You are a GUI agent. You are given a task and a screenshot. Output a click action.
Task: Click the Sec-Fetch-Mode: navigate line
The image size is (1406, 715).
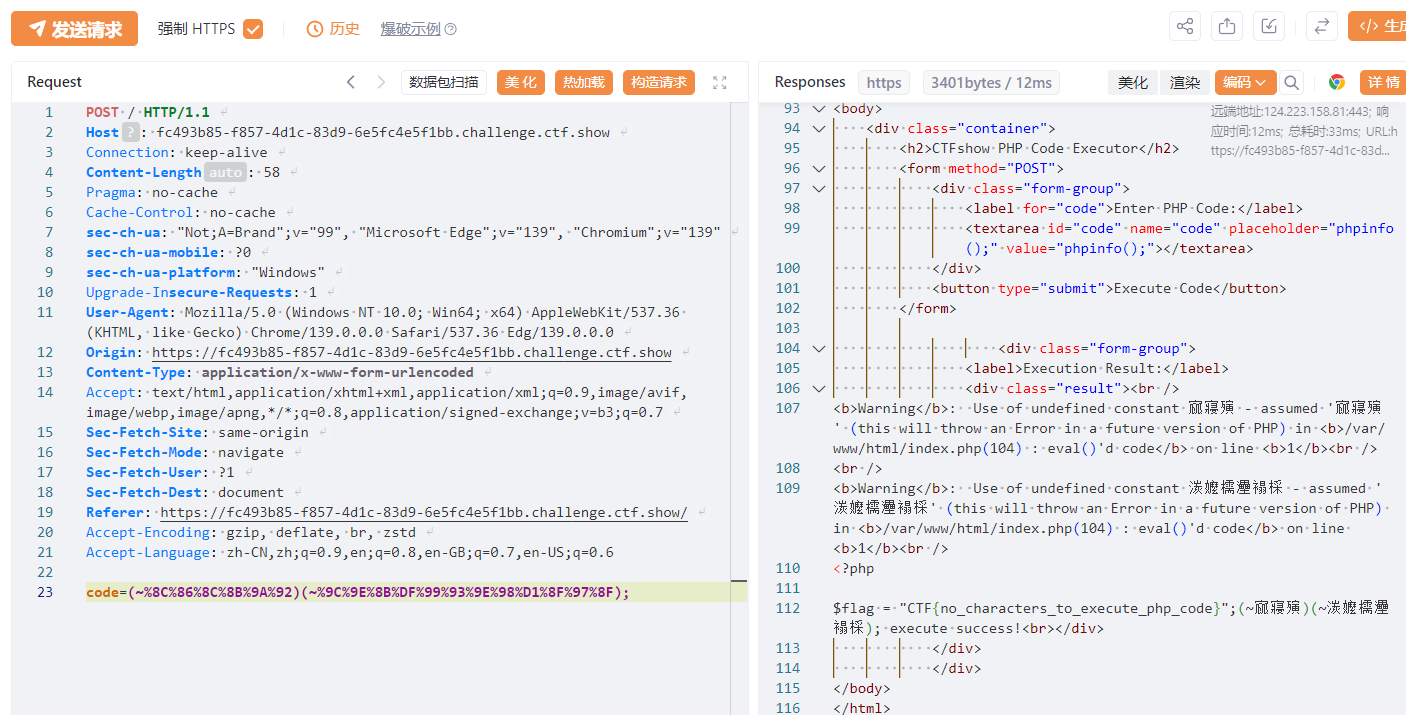click(x=185, y=452)
